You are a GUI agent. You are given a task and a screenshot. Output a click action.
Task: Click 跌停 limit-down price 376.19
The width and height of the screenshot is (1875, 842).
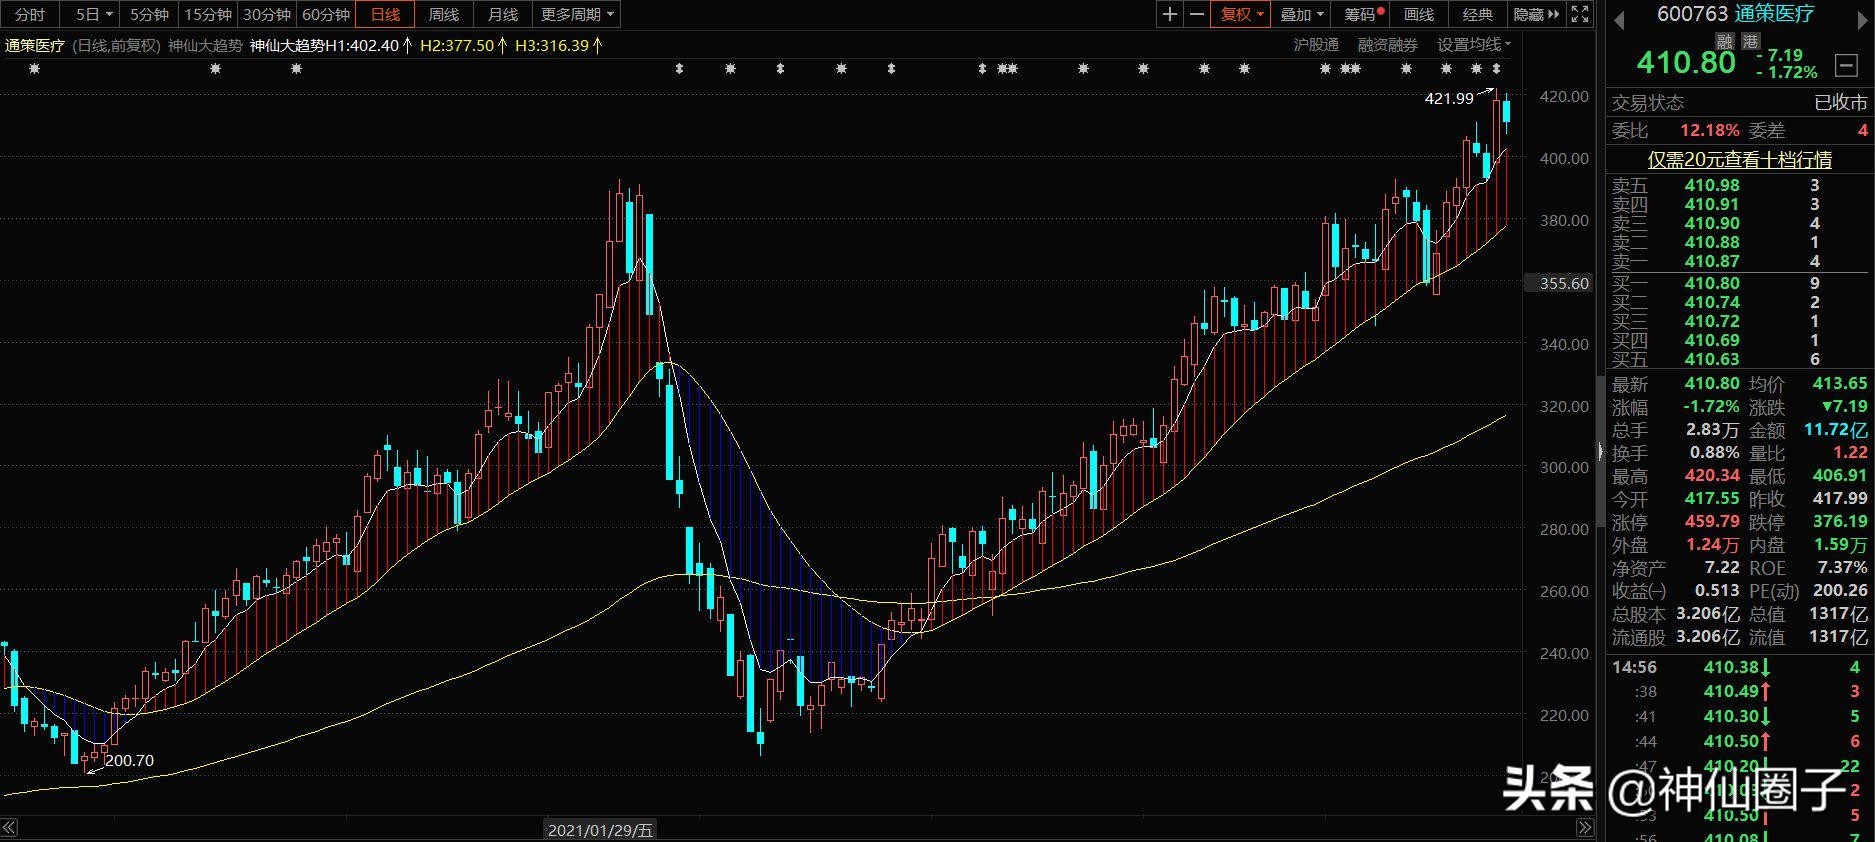(x=1840, y=522)
